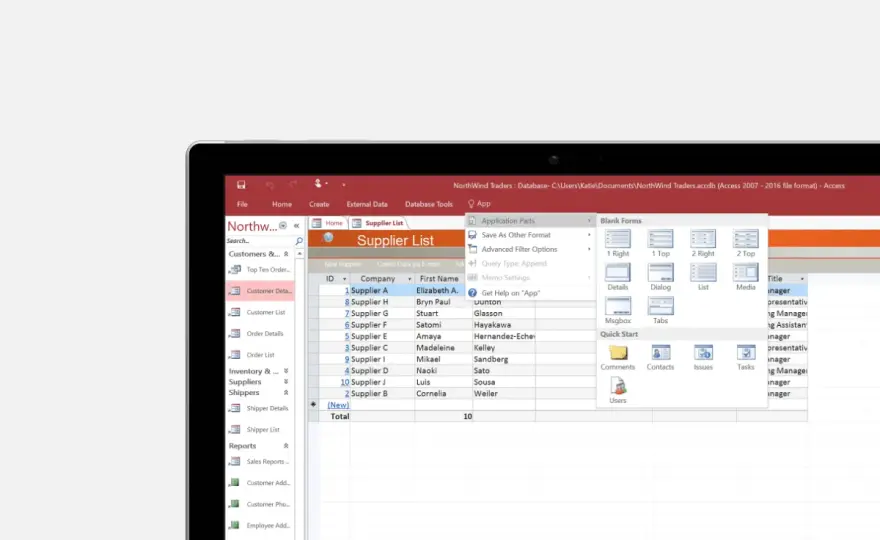The width and height of the screenshot is (880, 540).
Task: Click the Undo arrow in the title bar
Action: click(x=270, y=185)
